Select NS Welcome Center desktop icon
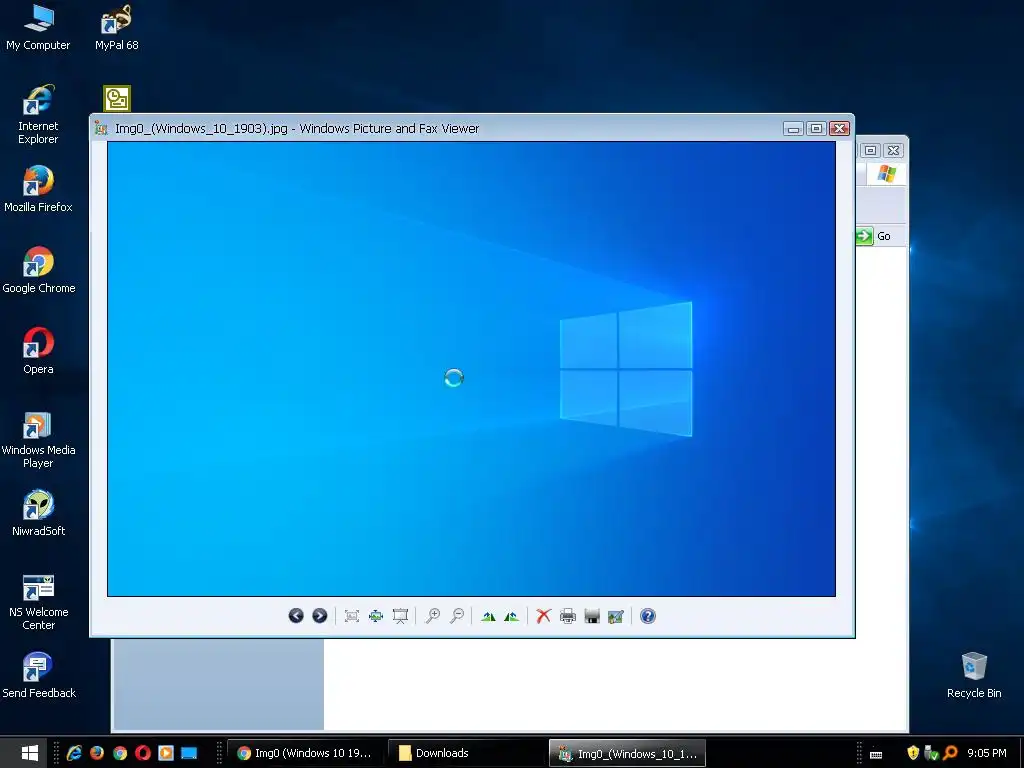The image size is (1024, 768). 38,601
